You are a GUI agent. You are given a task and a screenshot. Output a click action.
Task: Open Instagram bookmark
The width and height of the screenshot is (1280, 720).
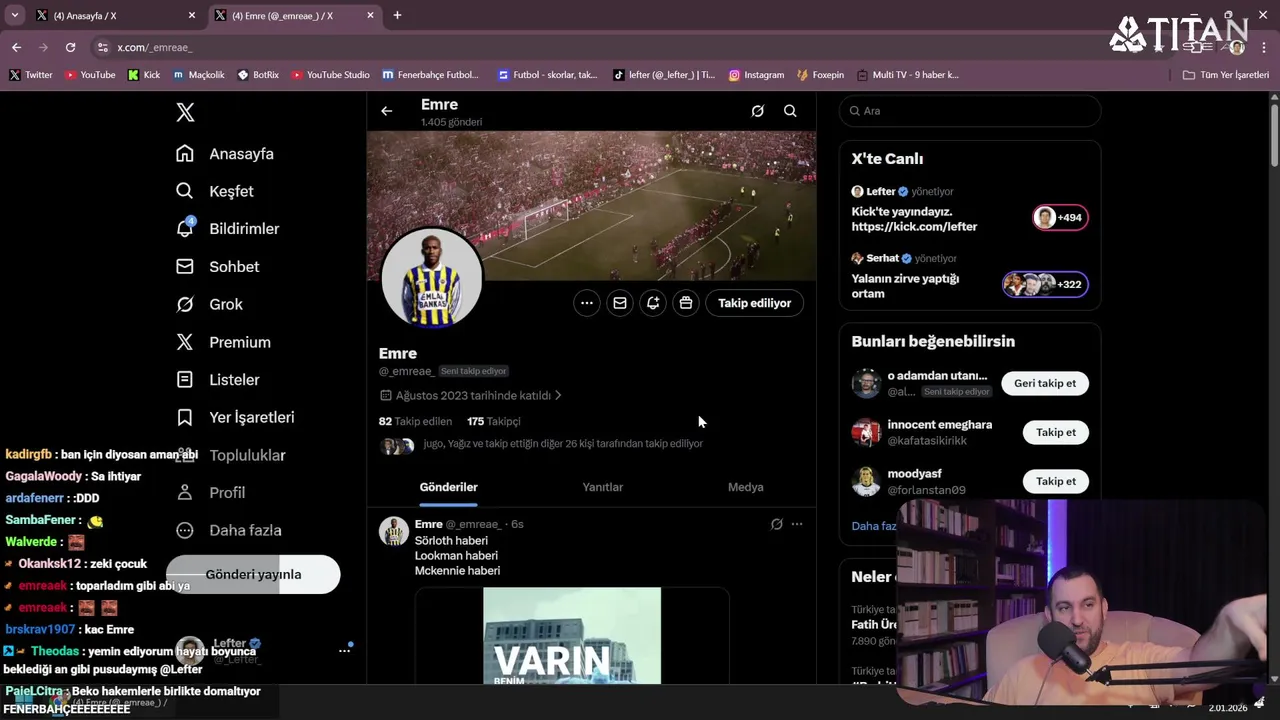756,75
